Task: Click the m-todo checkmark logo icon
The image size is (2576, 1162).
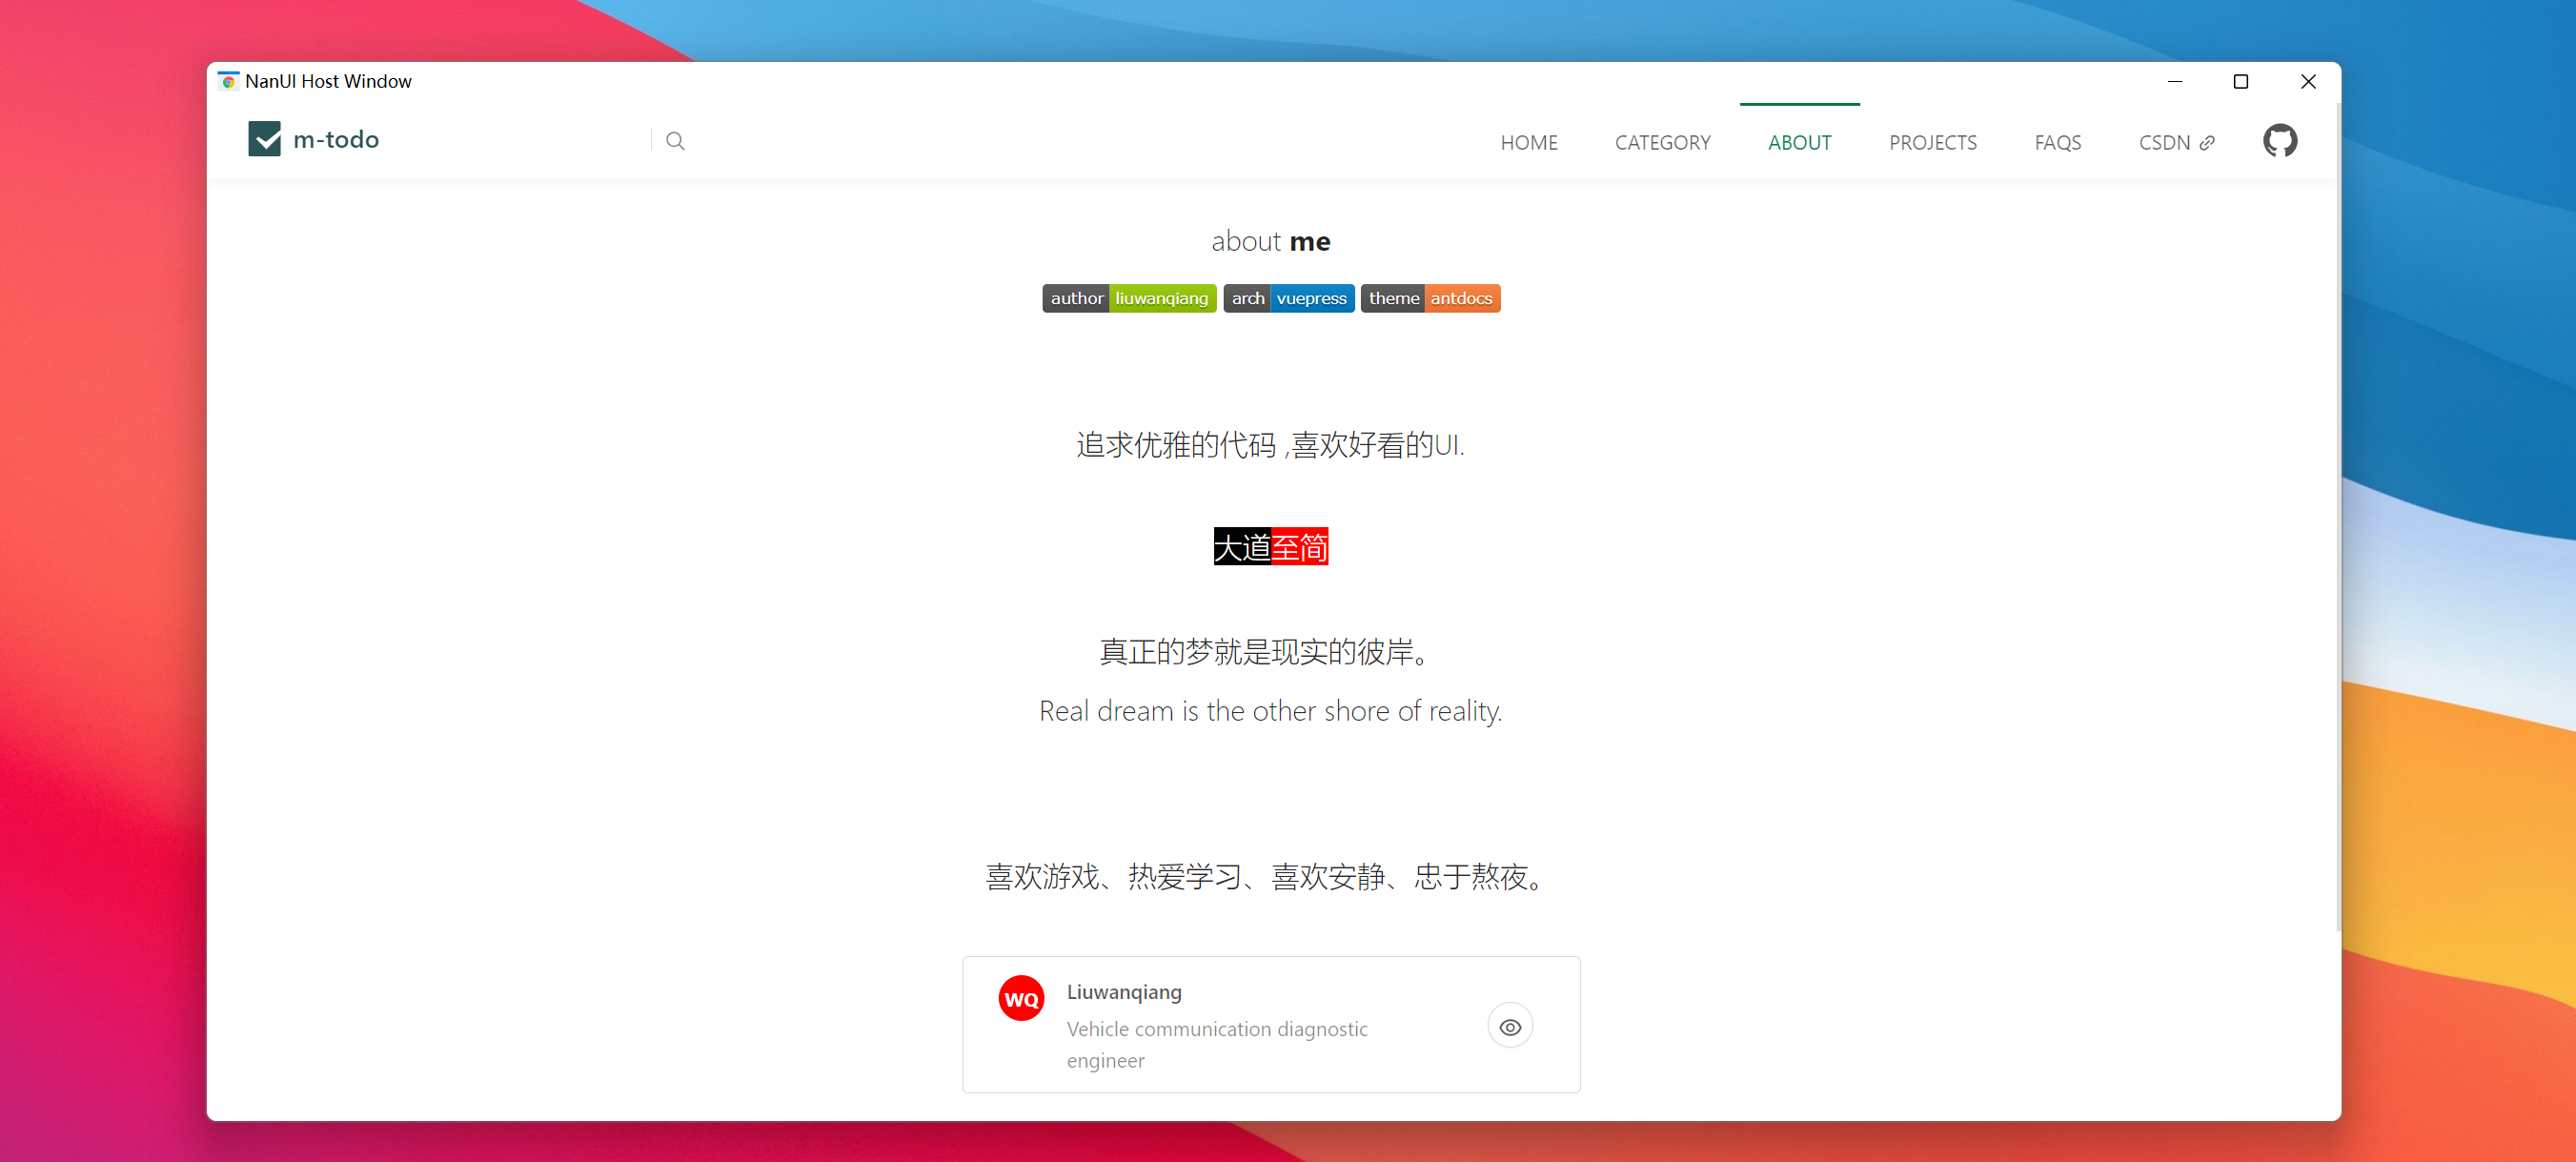Action: click(x=264, y=139)
